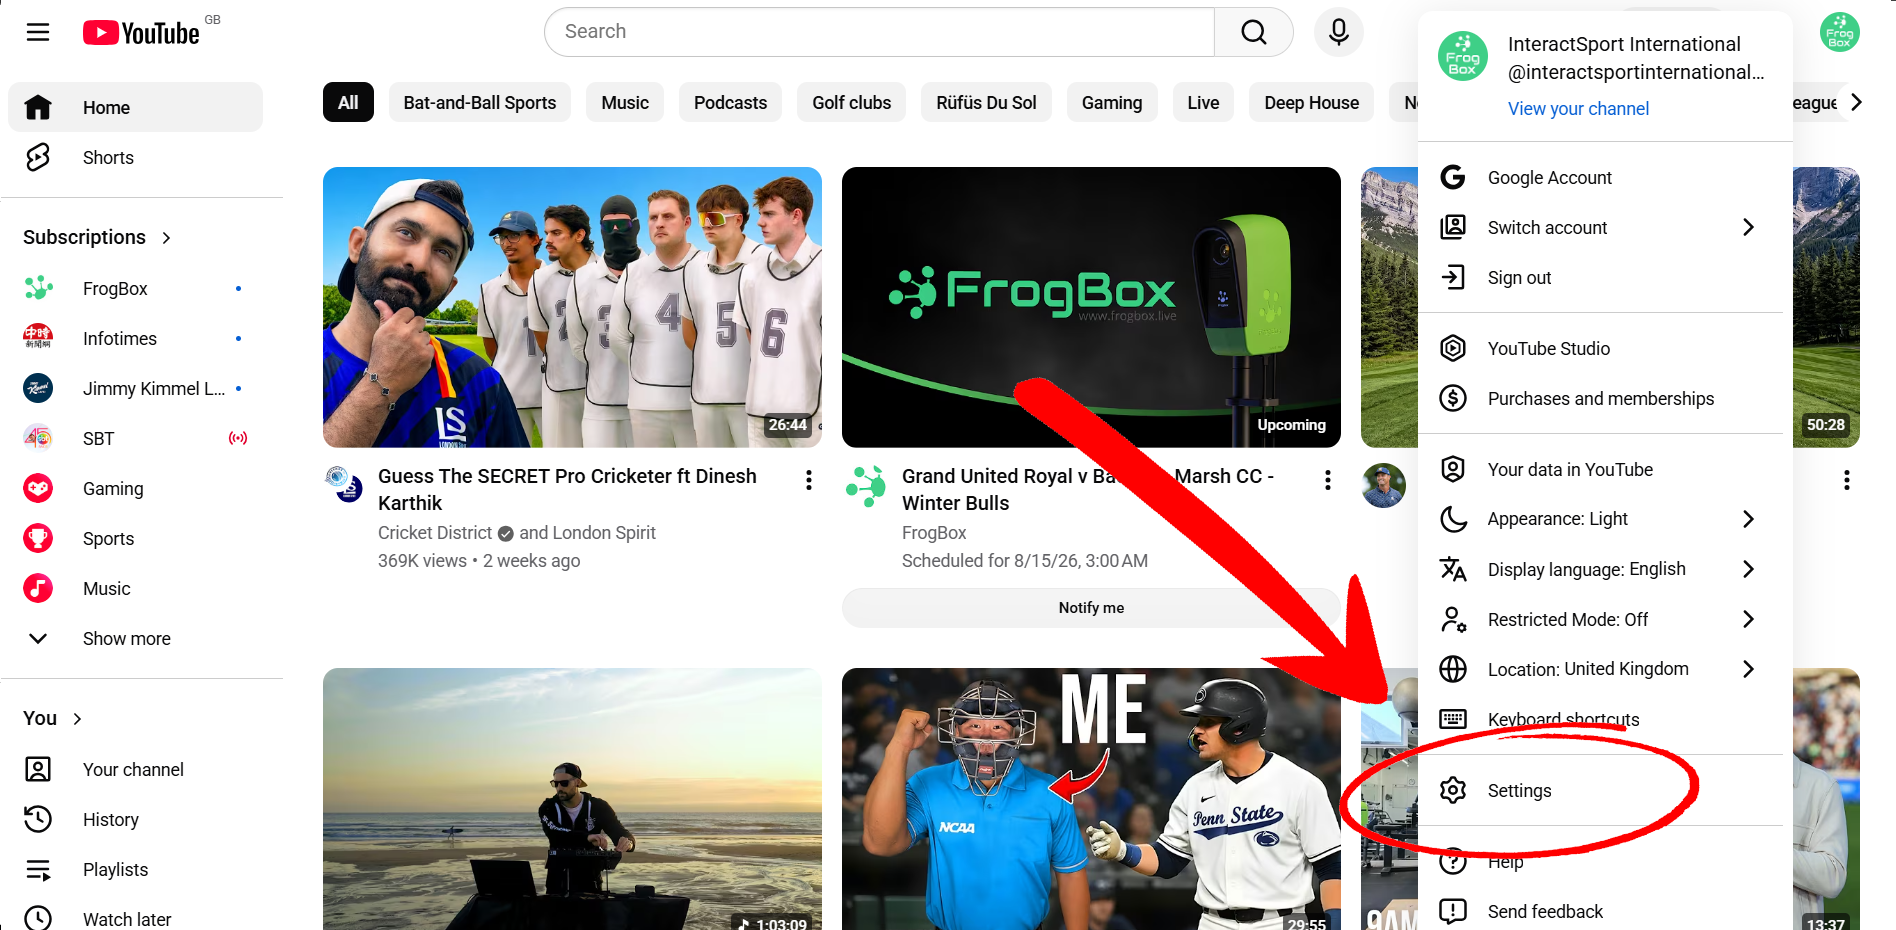Open more options for the Cricketer video
The image size is (1896, 930).
[x=808, y=481]
